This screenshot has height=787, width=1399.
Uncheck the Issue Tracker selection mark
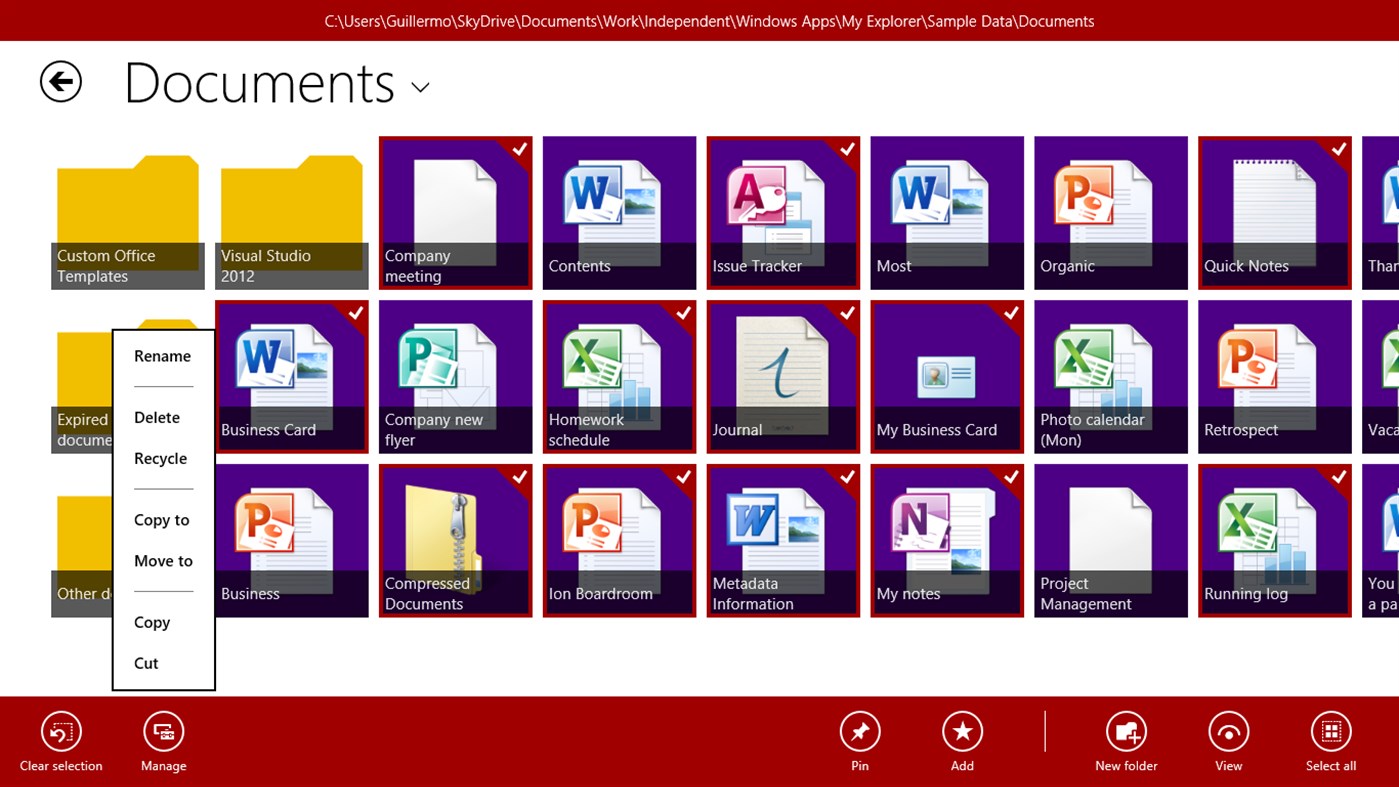click(847, 149)
